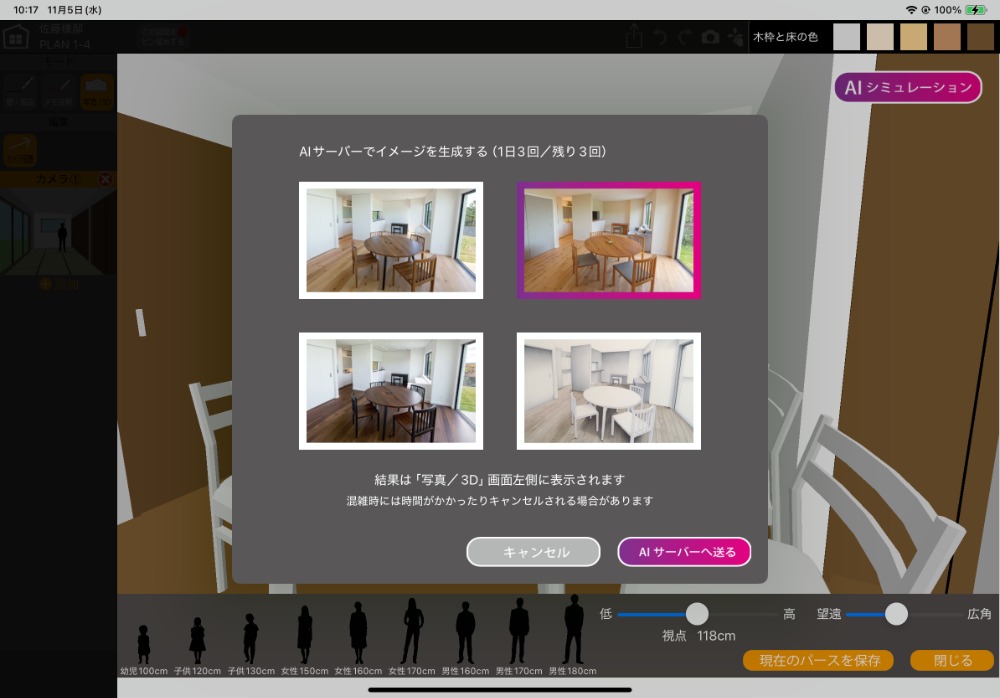Select the 幼児100cm silhouette height
This screenshot has height=698, width=1000.
click(x=143, y=644)
